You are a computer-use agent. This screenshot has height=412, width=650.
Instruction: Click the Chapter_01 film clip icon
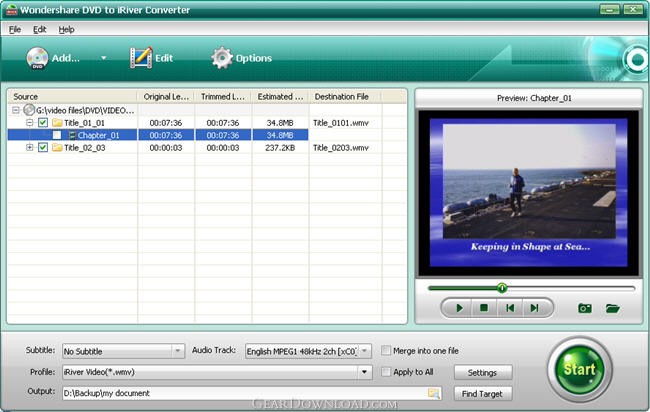[72, 135]
